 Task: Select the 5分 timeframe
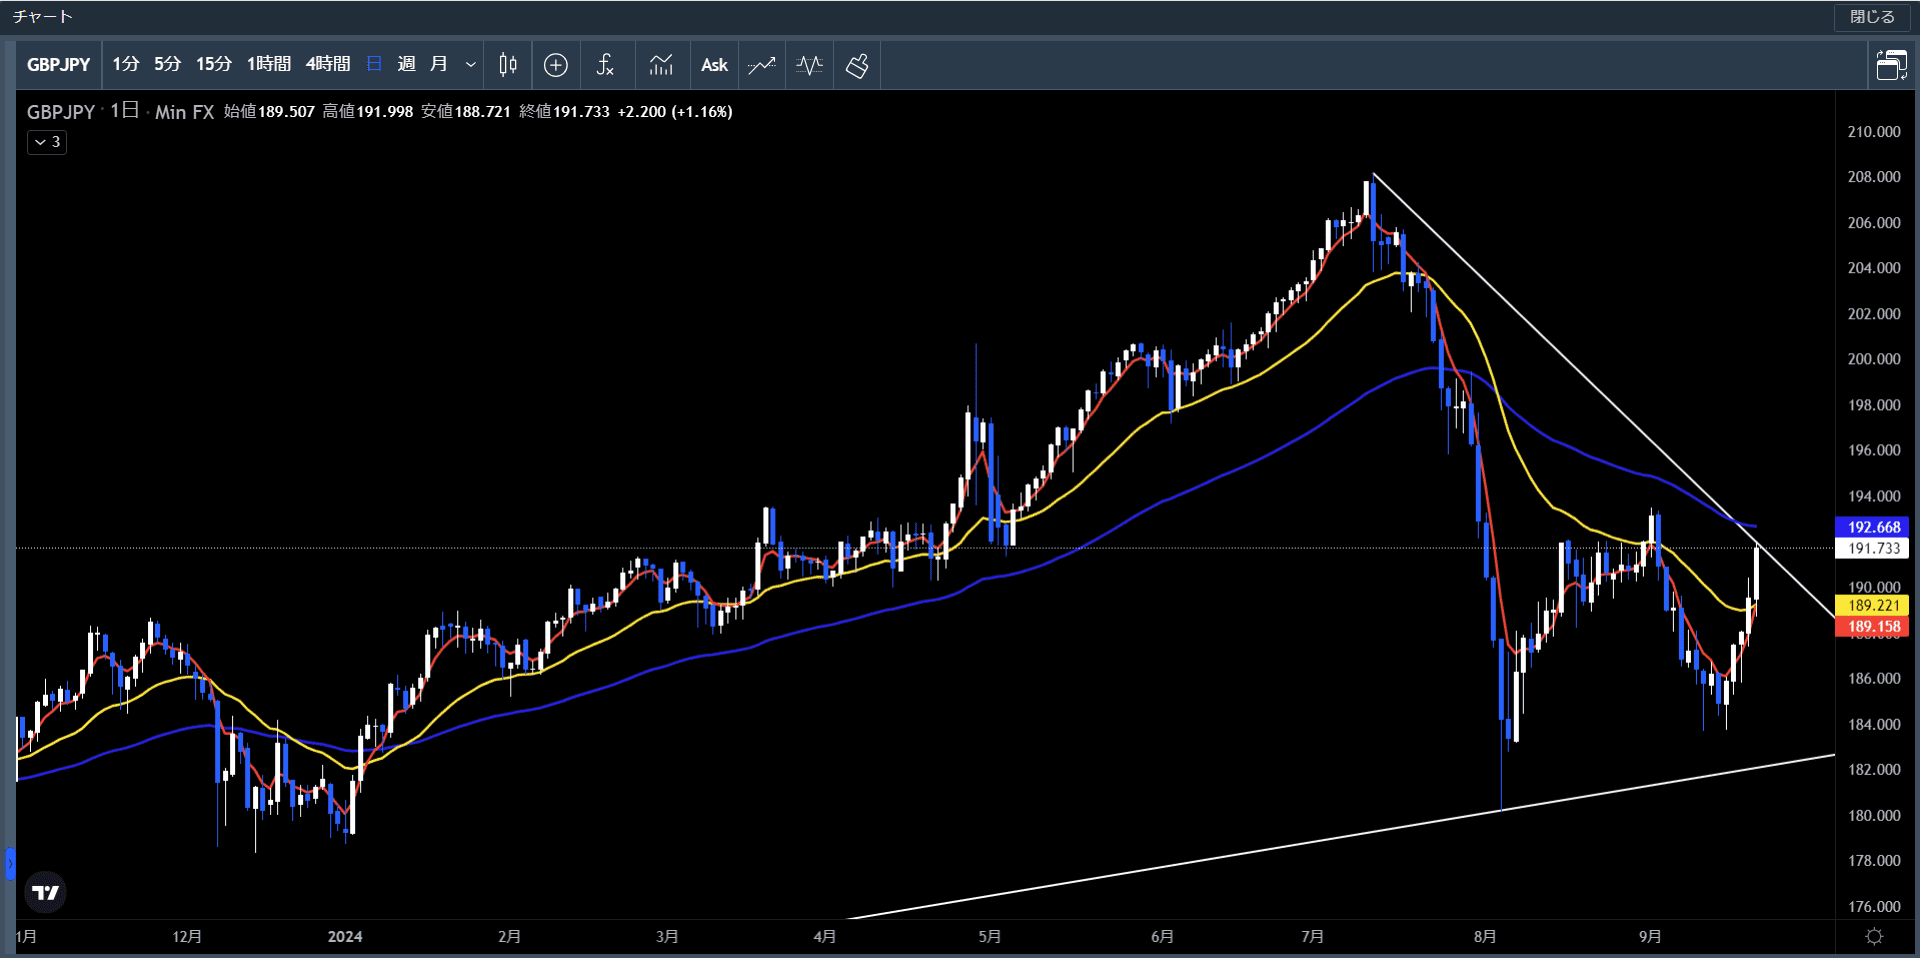point(167,65)
